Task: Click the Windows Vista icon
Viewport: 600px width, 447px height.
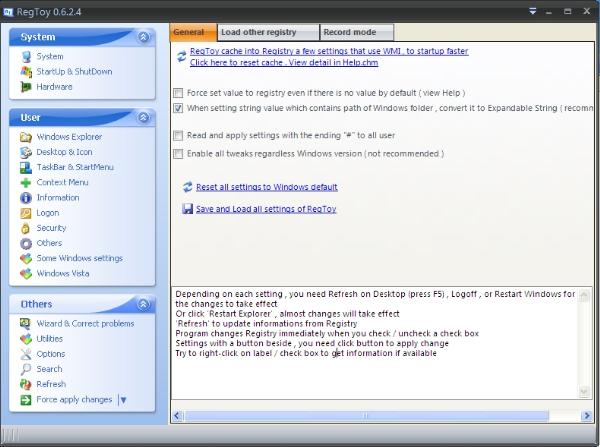Action: tap(26, 274)
